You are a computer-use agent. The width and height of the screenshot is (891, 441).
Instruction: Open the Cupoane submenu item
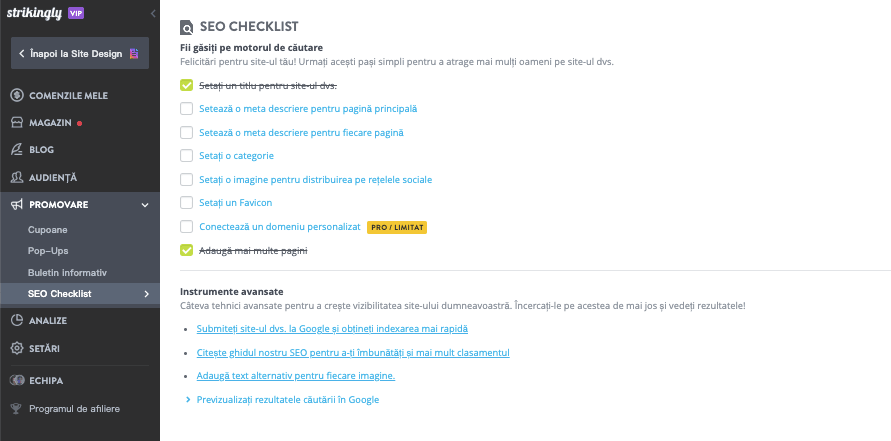(x=48, y=230)
